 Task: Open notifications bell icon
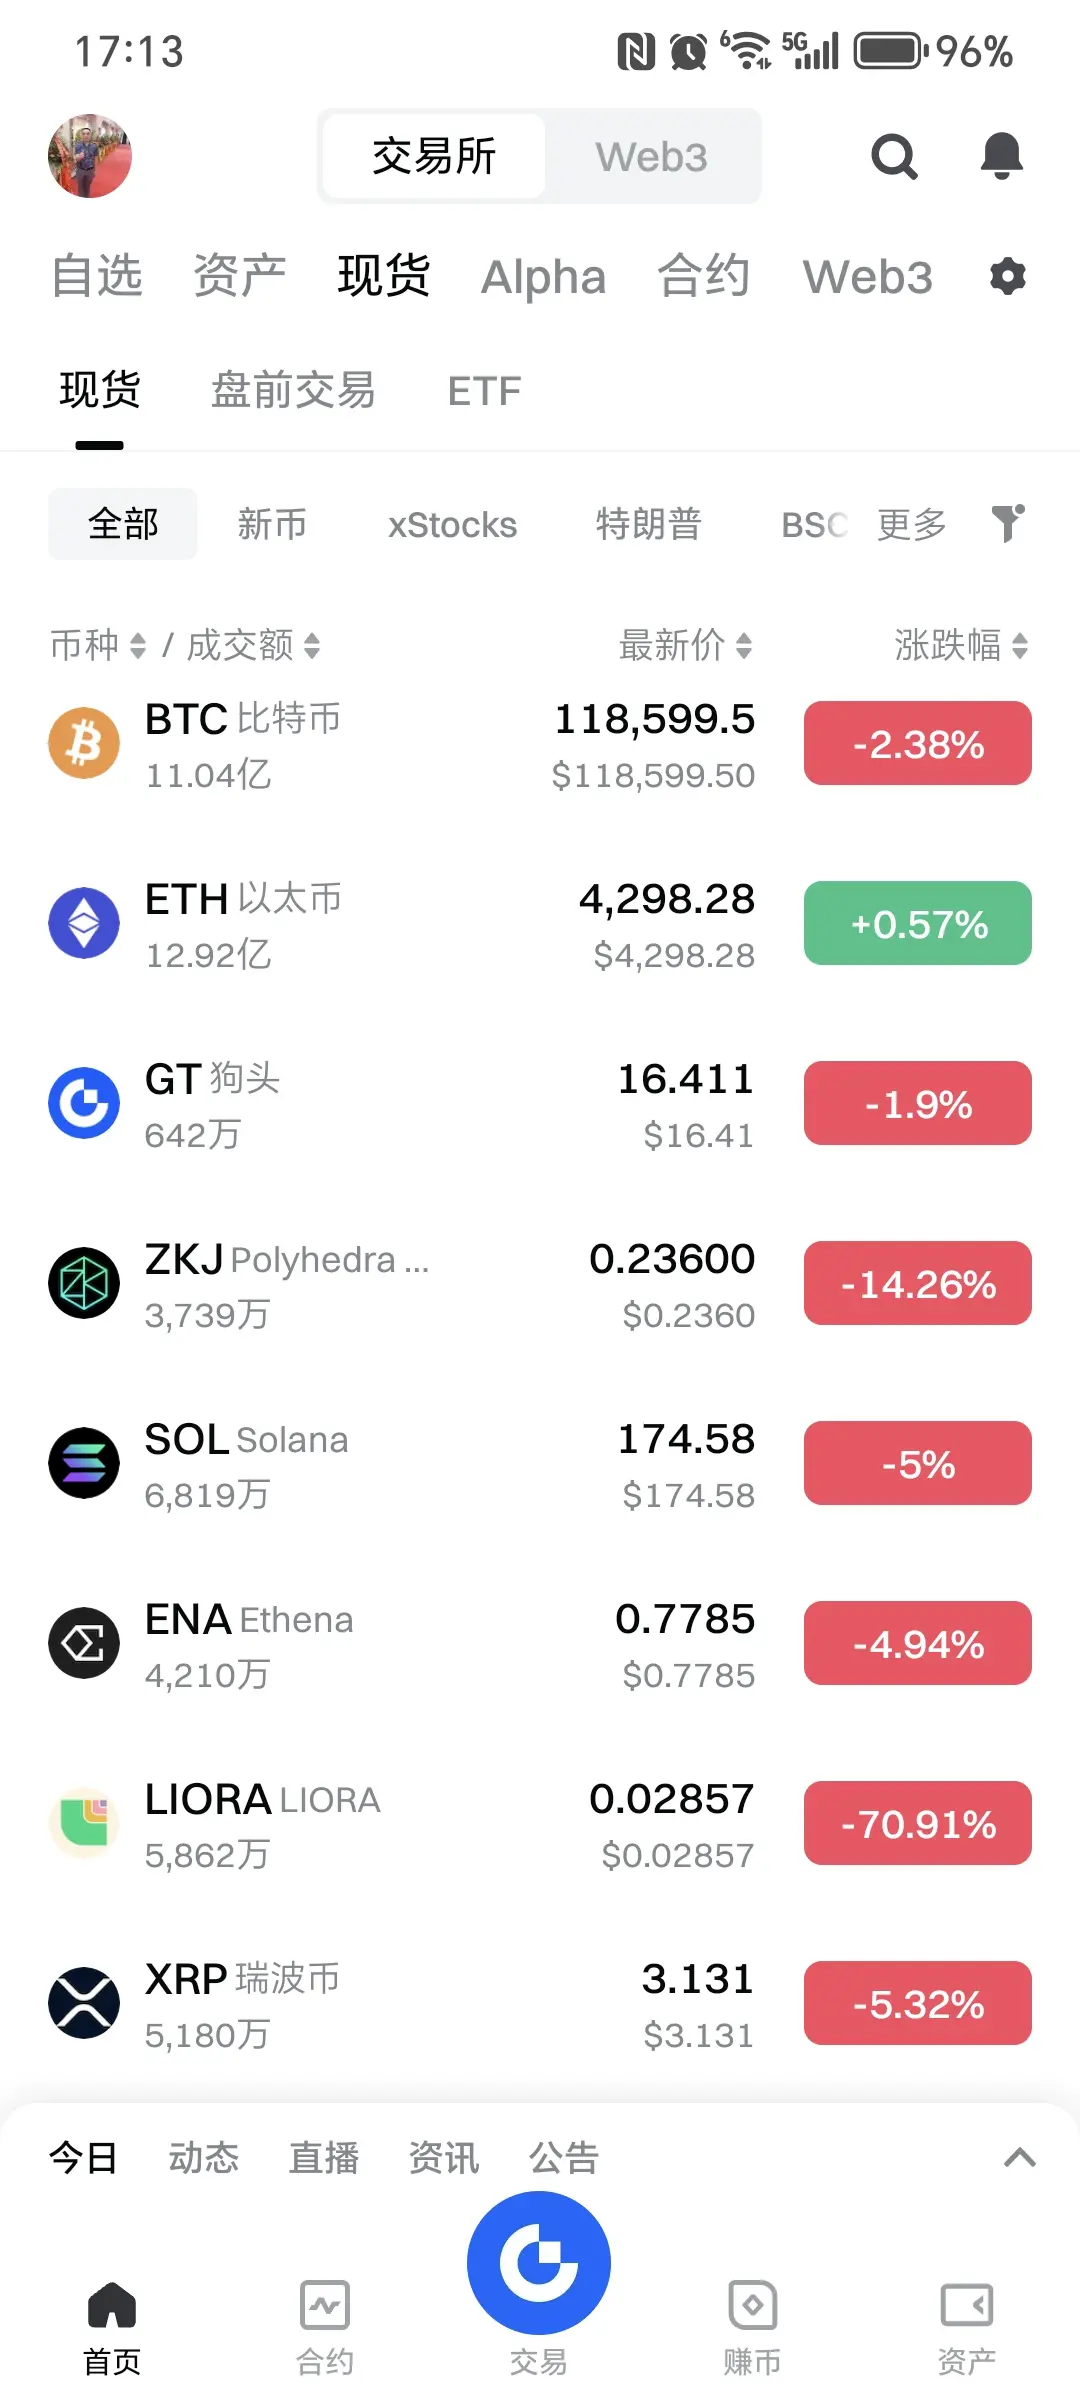pos(1001,156)
